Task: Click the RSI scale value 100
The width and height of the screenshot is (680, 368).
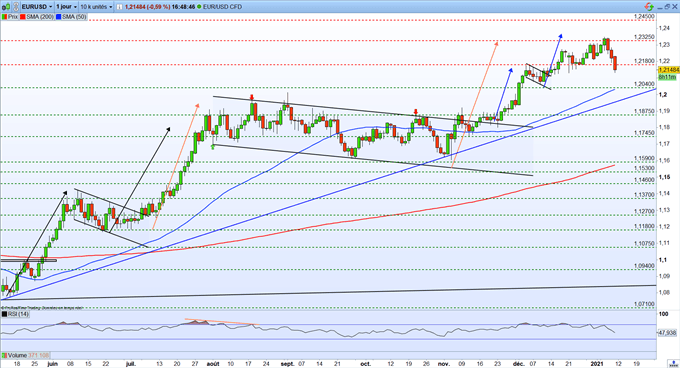Action: (x=664, y=314)
